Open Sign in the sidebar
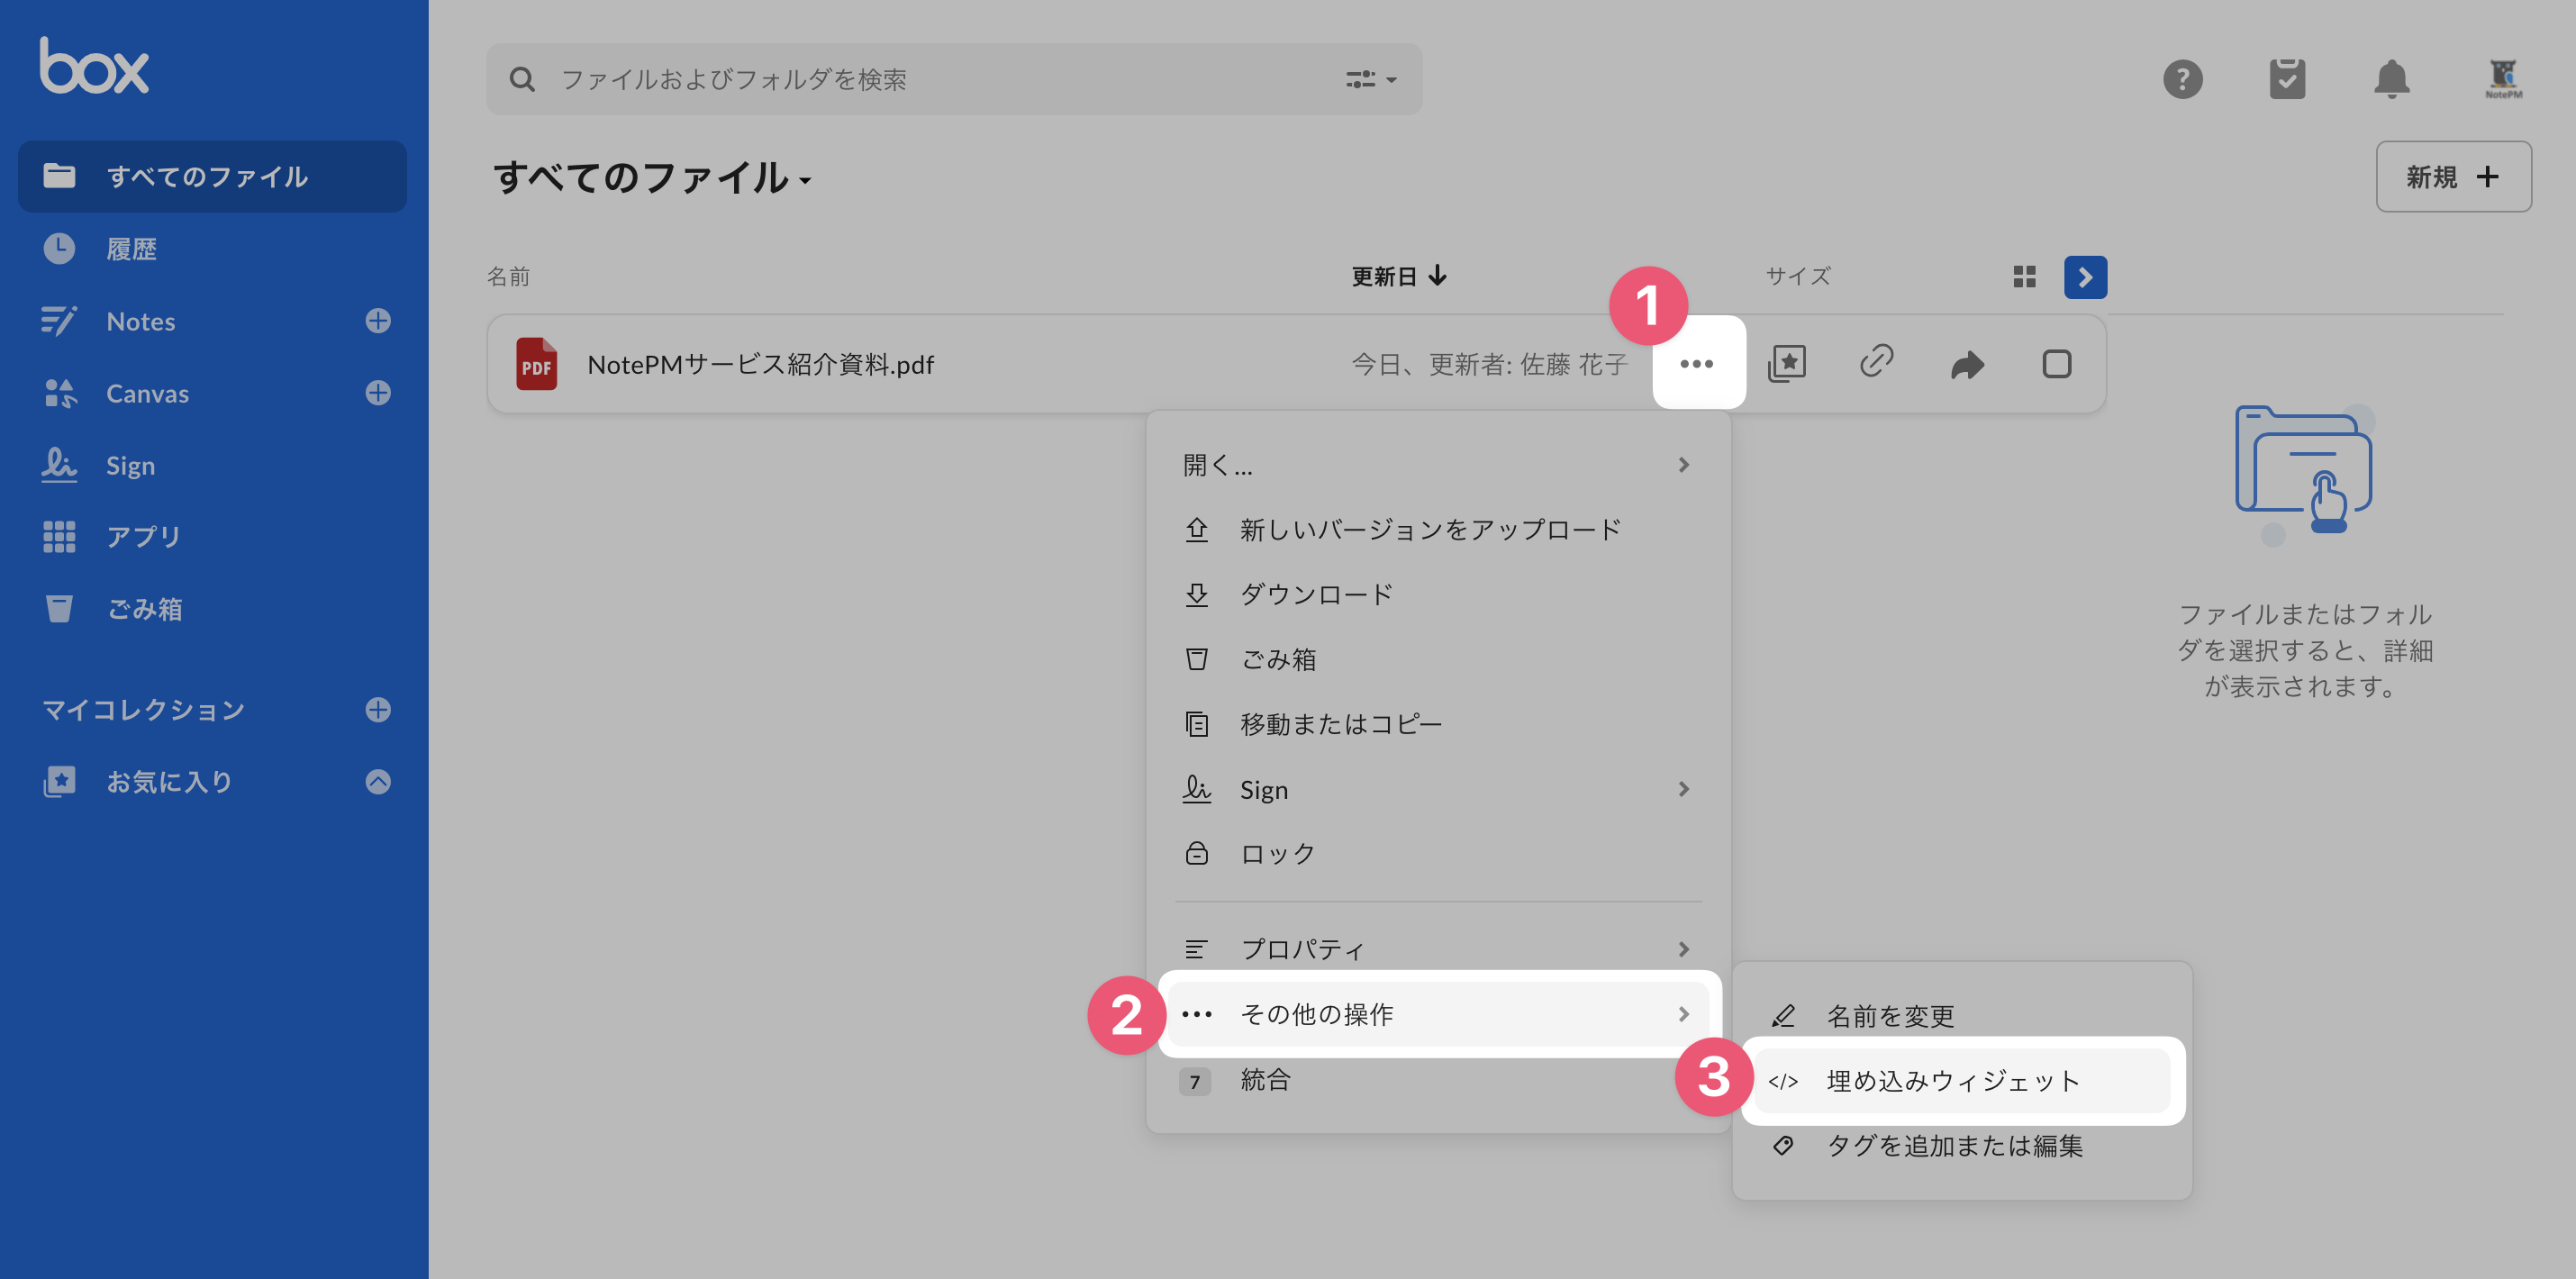The image size is (2576, 1279). click(130, 465)
